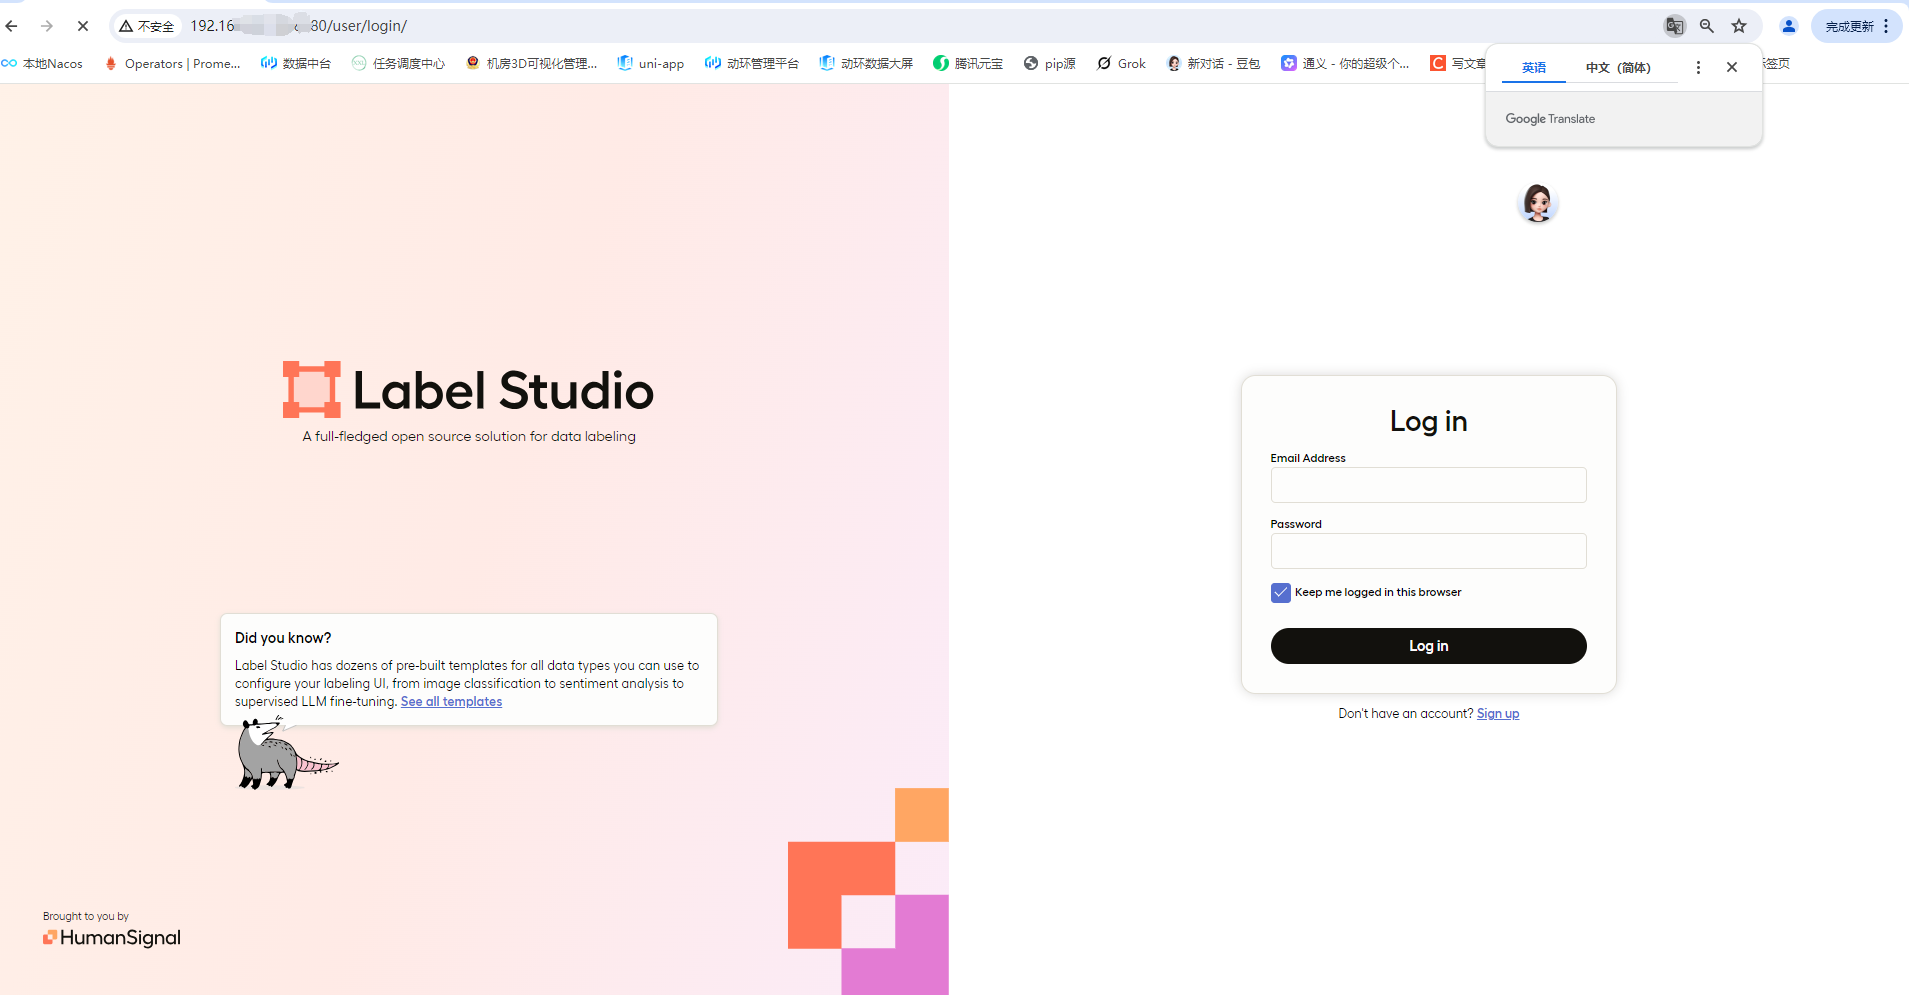Open the 写文章 bookmark with red C icon
1909x995 pixels.
pos(1458,63)
